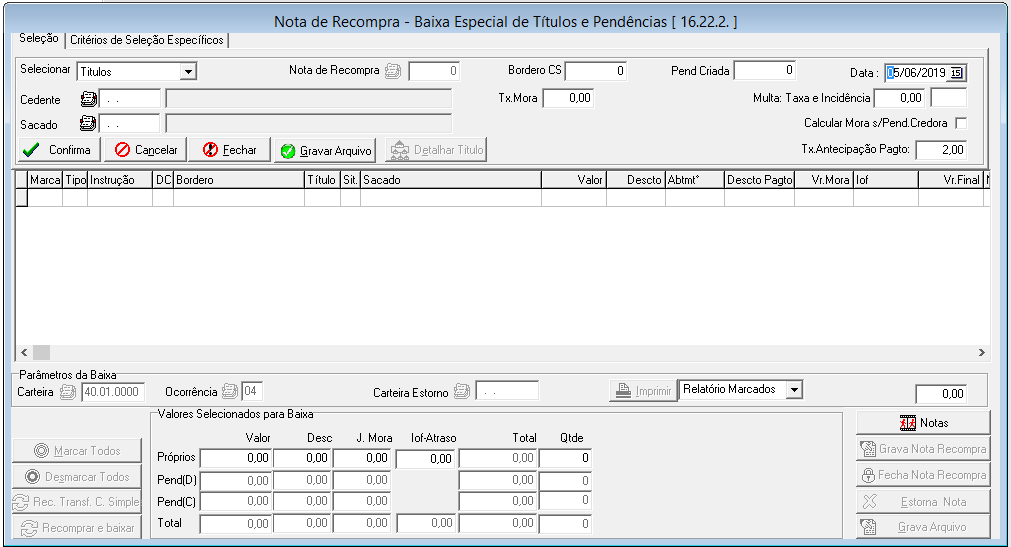Click the Fechar button
The height and width of the screenshot is (547, 1011).
tap(229, 150)
